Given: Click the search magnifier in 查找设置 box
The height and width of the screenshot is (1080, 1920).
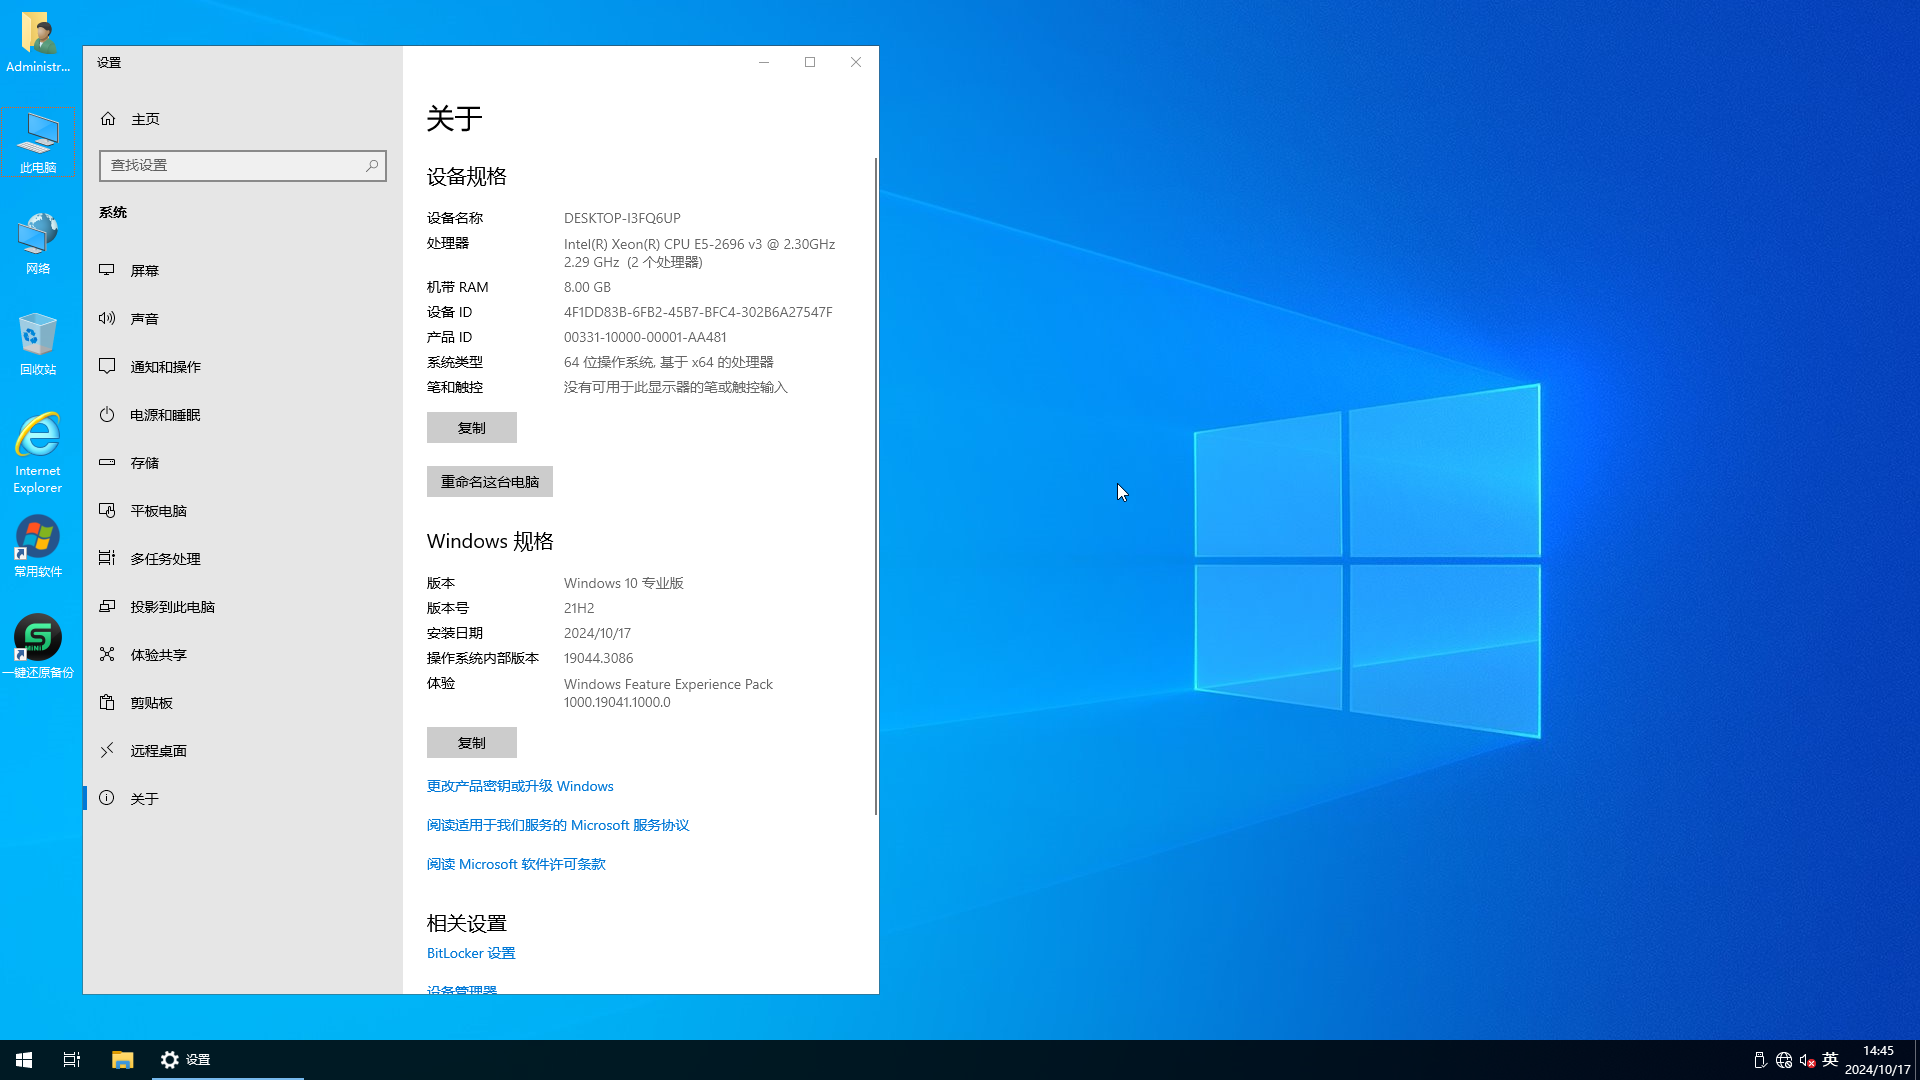Looking at the screenshot, I should pos(372,166).
